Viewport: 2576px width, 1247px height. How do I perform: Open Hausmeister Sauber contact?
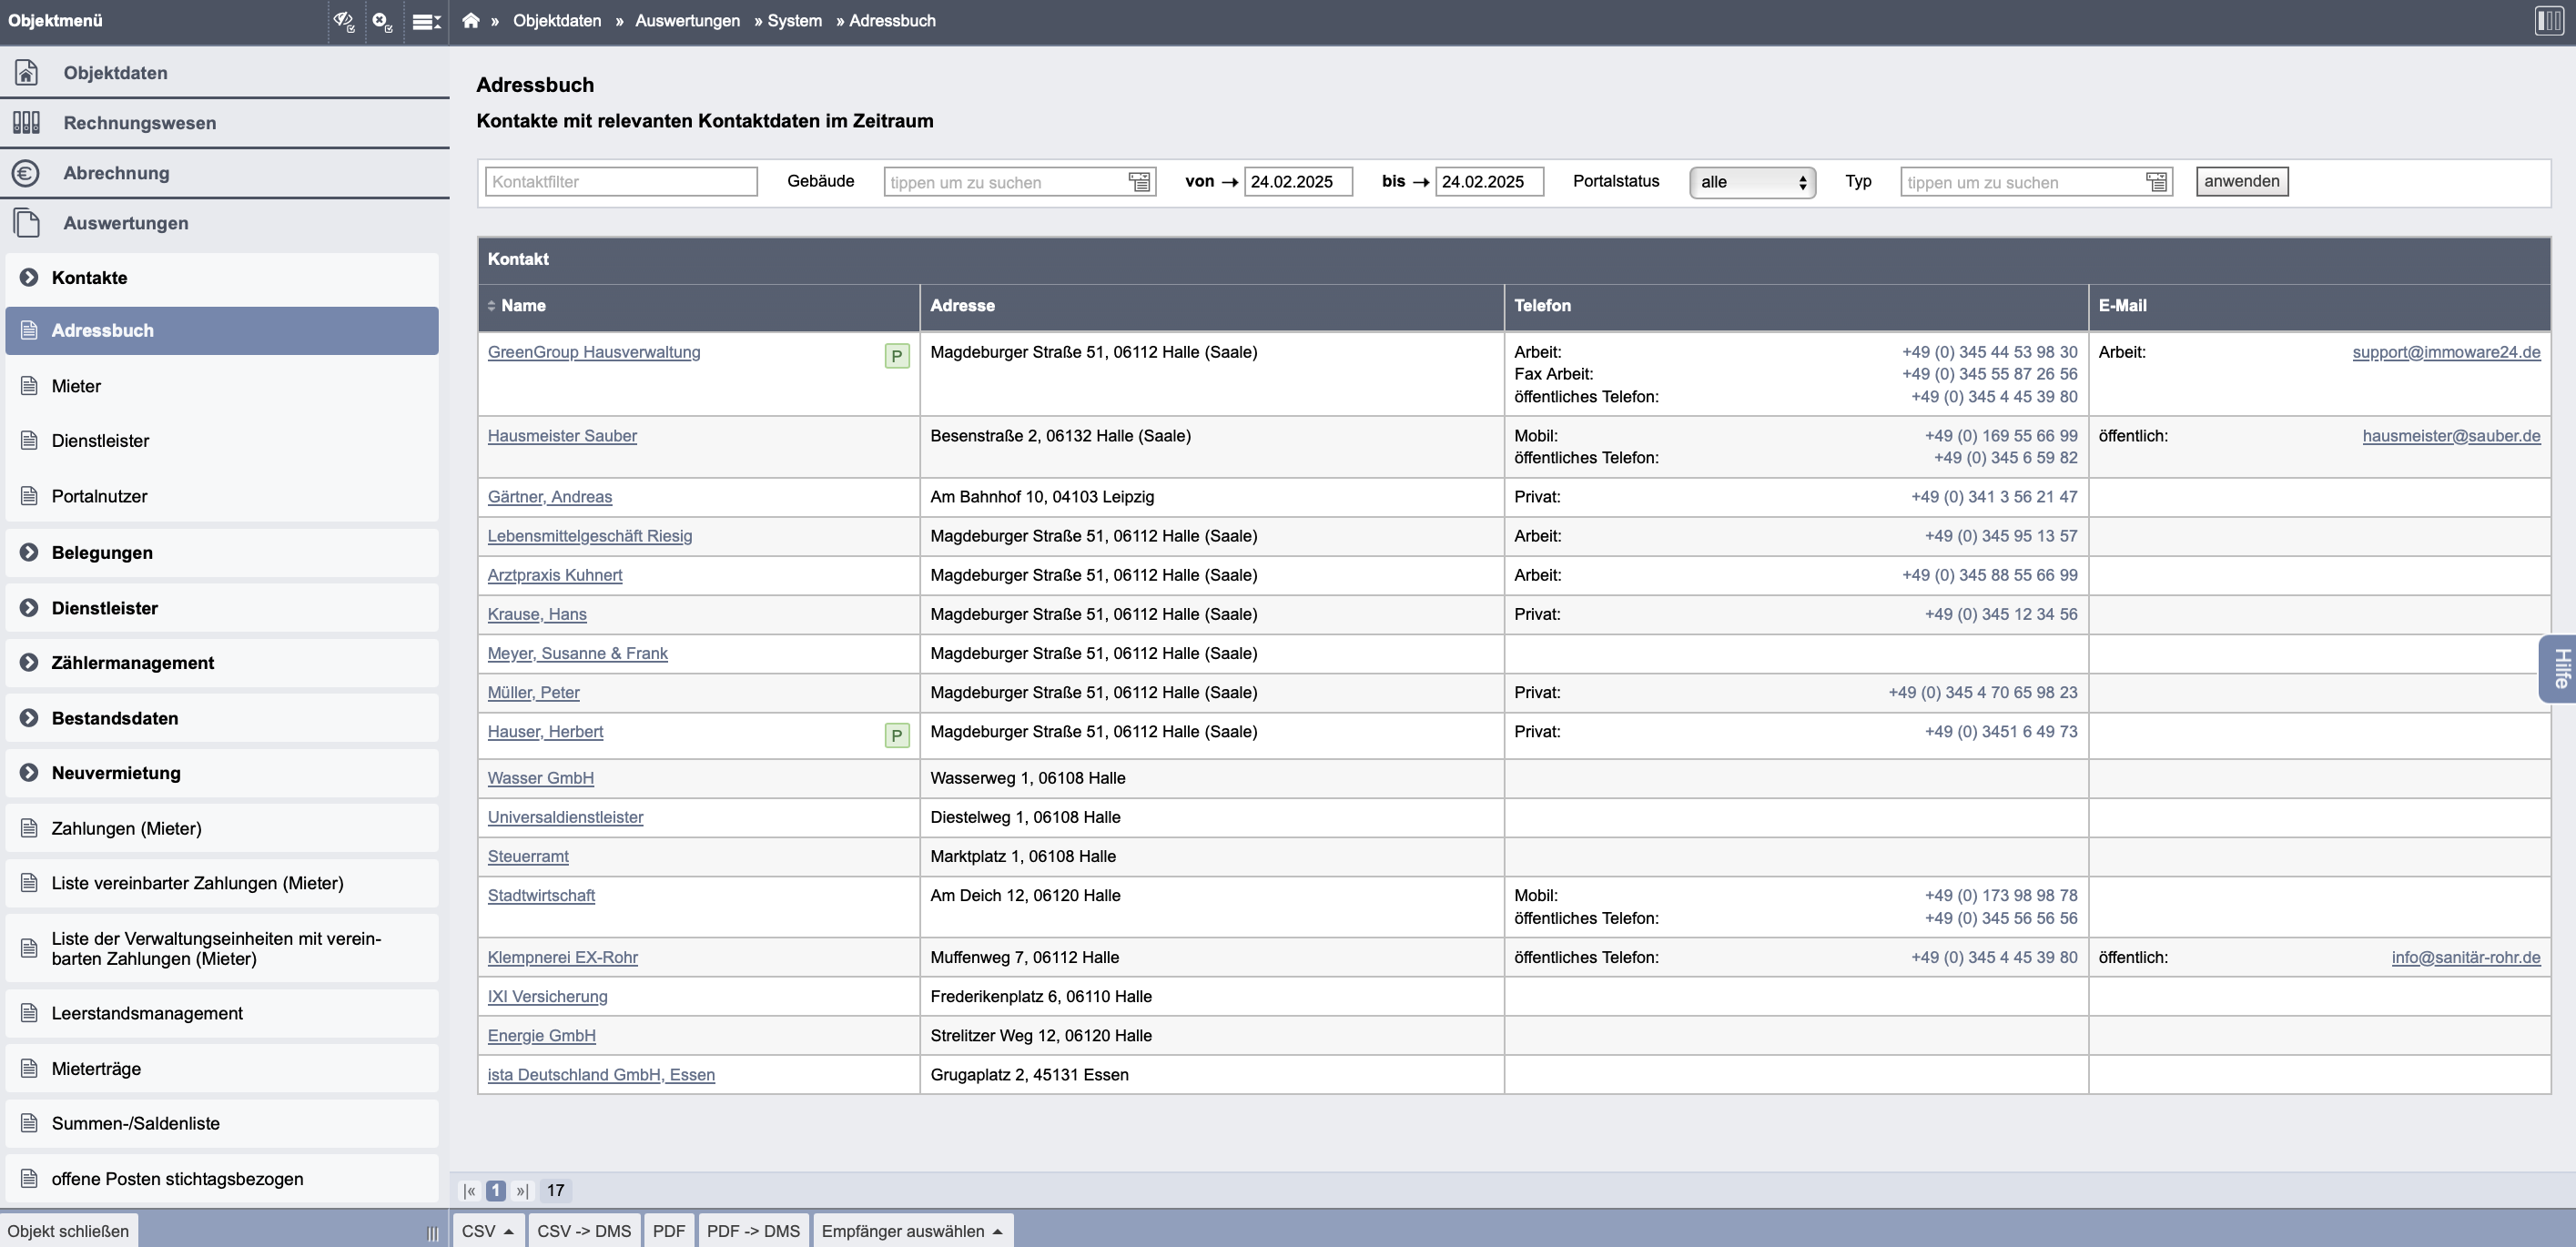[x=562, y=436]
